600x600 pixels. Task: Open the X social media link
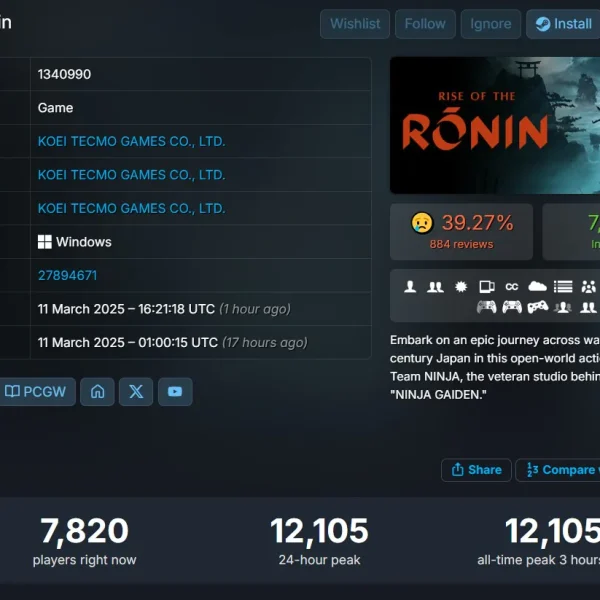click(x=136, y=391)
